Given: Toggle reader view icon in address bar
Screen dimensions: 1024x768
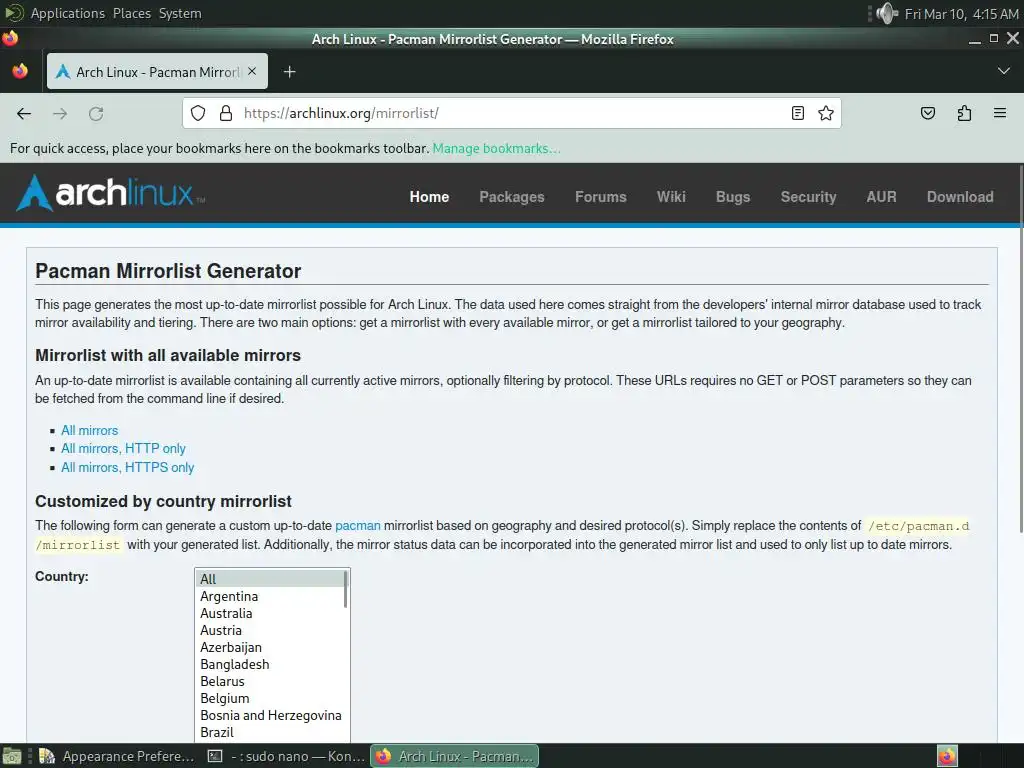Looking at the screenshot, I should (797, 113).
